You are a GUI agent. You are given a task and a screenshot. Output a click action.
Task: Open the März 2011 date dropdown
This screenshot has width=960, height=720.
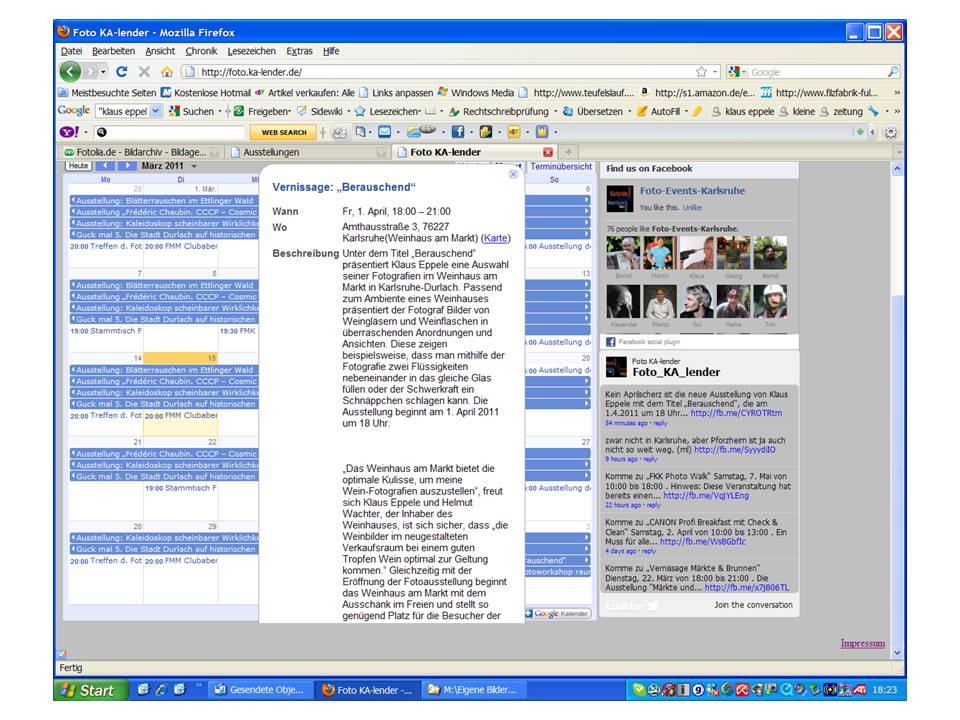tap(194, 166)
